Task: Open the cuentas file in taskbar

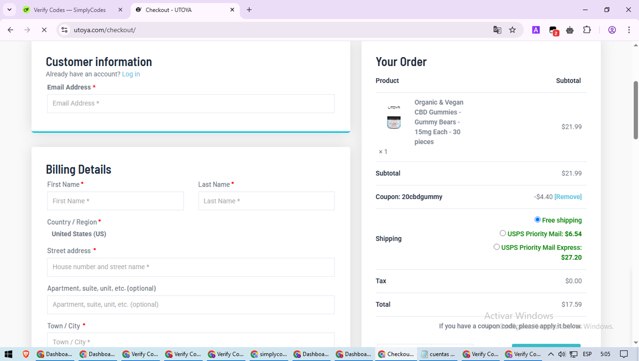Action: pos(438,354)
